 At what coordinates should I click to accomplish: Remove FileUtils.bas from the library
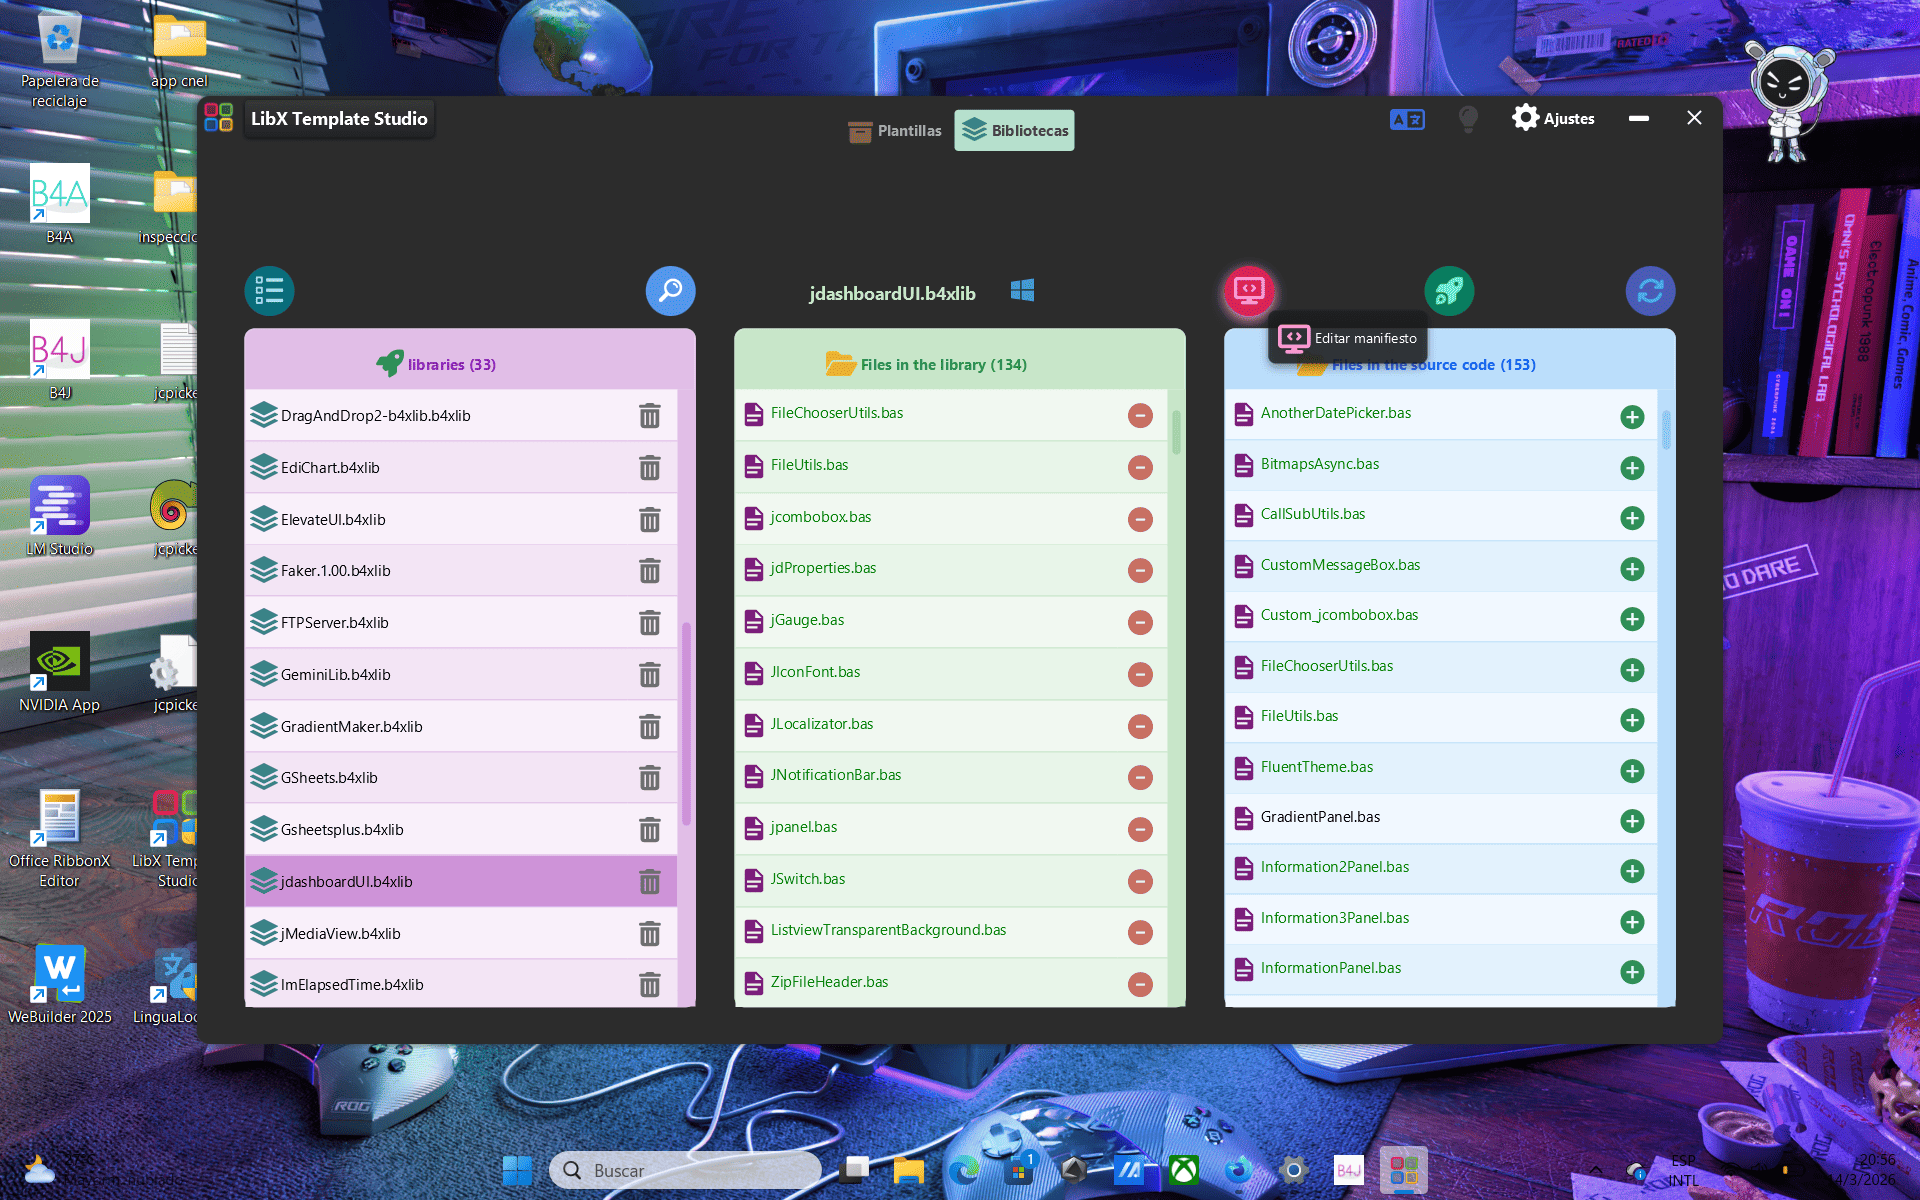1140,467
